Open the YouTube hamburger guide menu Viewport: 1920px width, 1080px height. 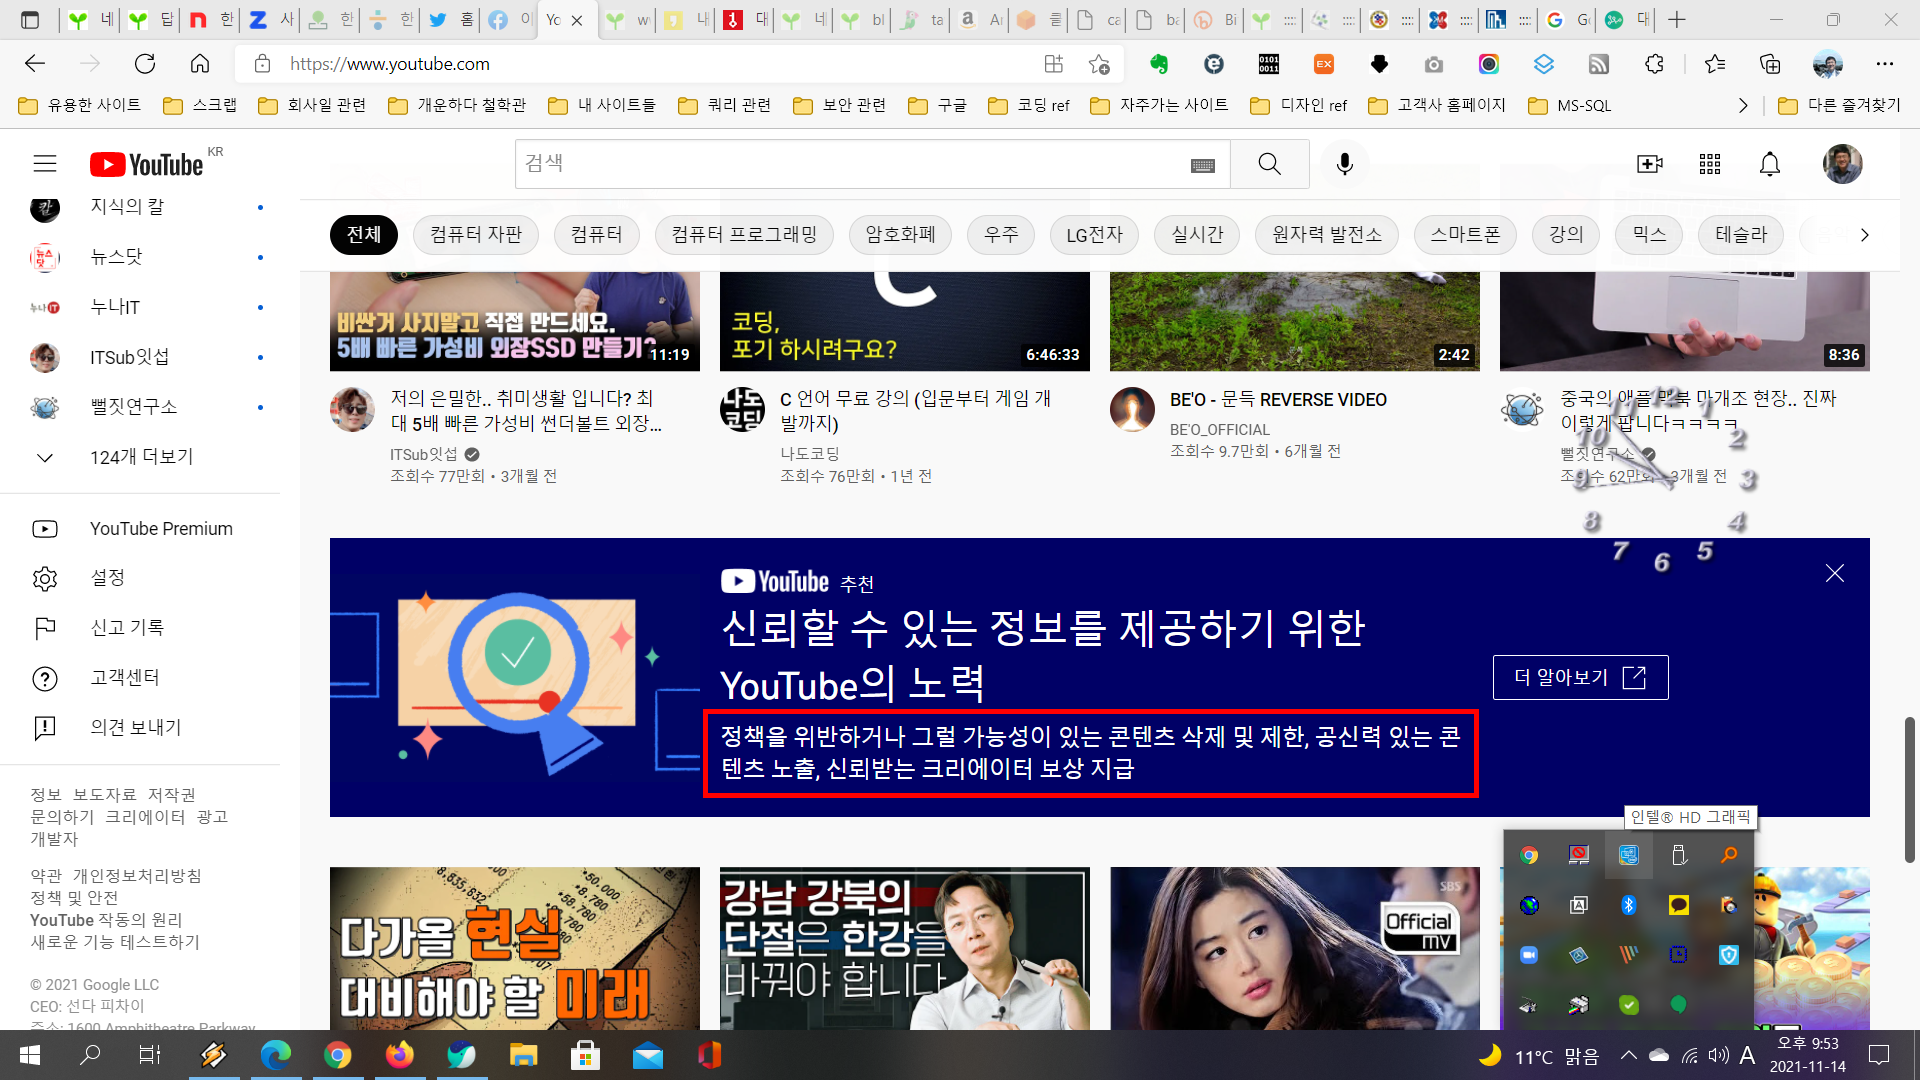[45, 164]
